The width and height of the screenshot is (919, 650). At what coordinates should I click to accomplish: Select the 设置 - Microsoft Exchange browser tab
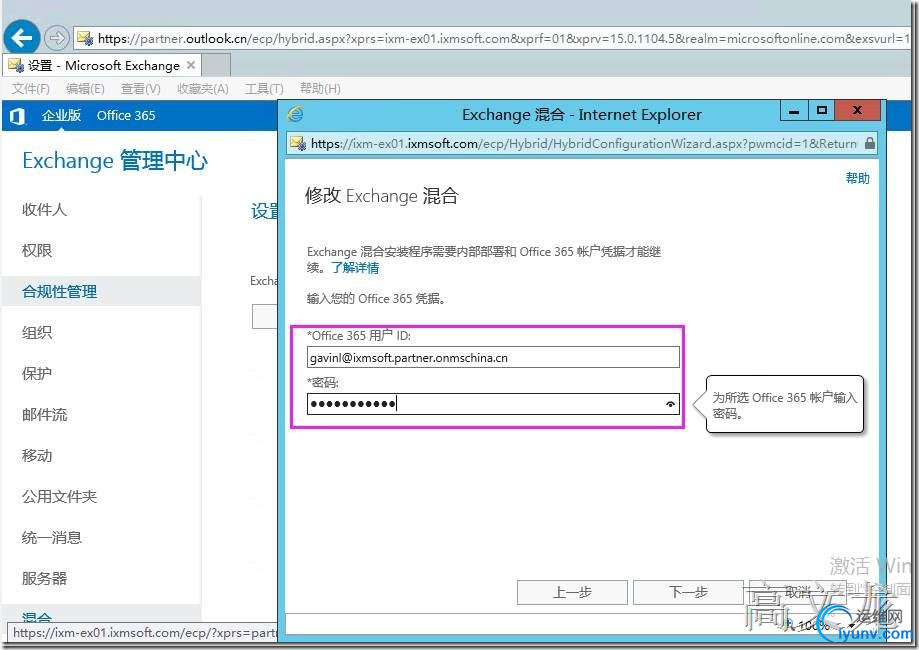coord(103,65)
